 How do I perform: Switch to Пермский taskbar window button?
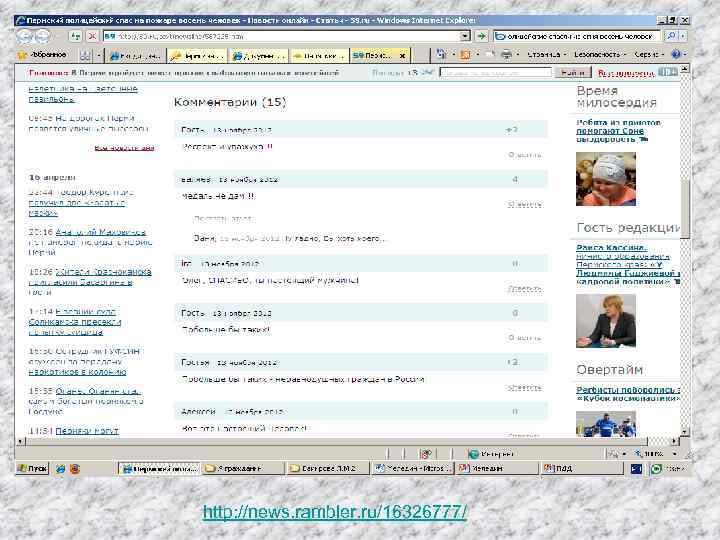[x=159, y=469]
